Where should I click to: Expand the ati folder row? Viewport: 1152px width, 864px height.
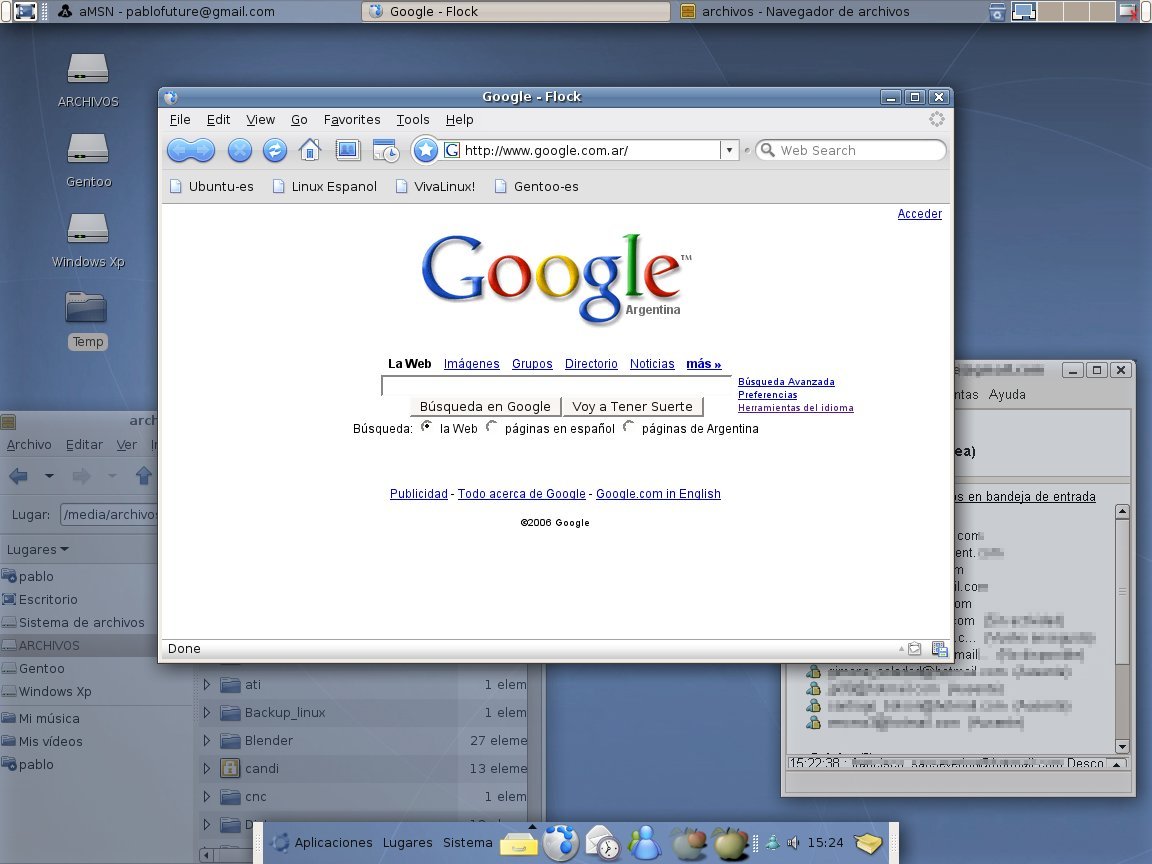click(207, 685)
